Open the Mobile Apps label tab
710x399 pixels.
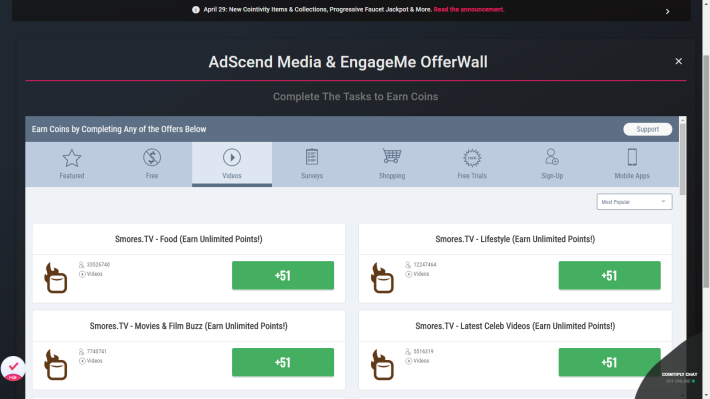tap(632, 176)
